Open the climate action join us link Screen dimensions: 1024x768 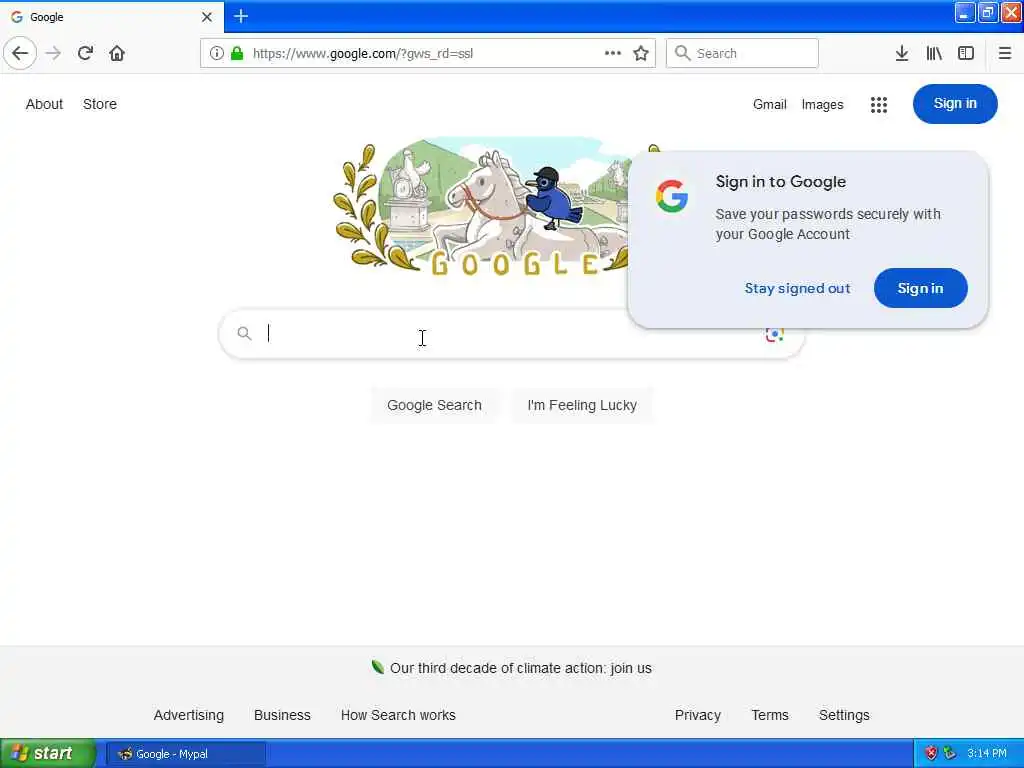coord(520,668)
